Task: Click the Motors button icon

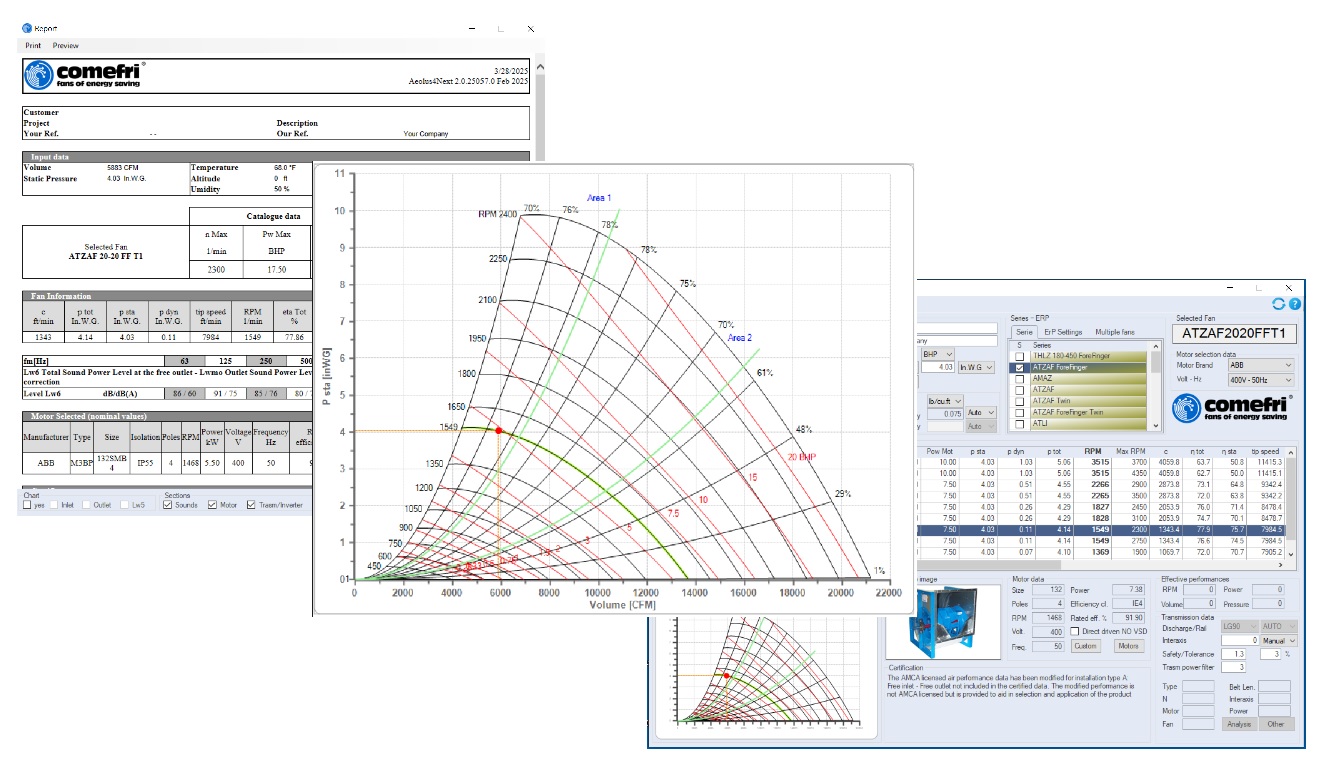Action: pos(1129,646)
